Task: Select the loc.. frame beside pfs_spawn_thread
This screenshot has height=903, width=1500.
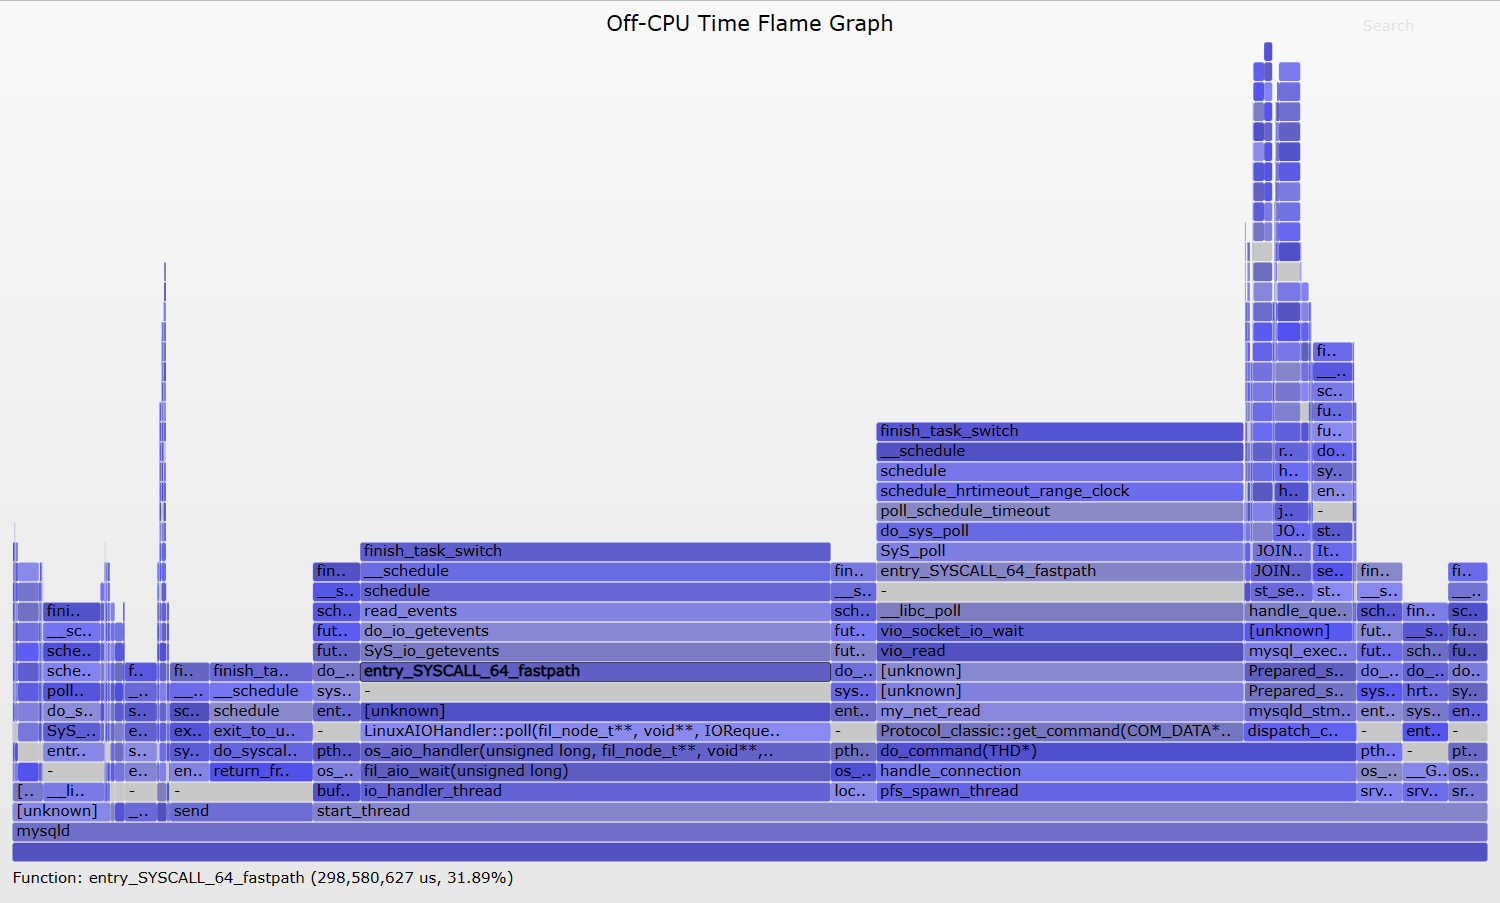Action: point(854,791)
